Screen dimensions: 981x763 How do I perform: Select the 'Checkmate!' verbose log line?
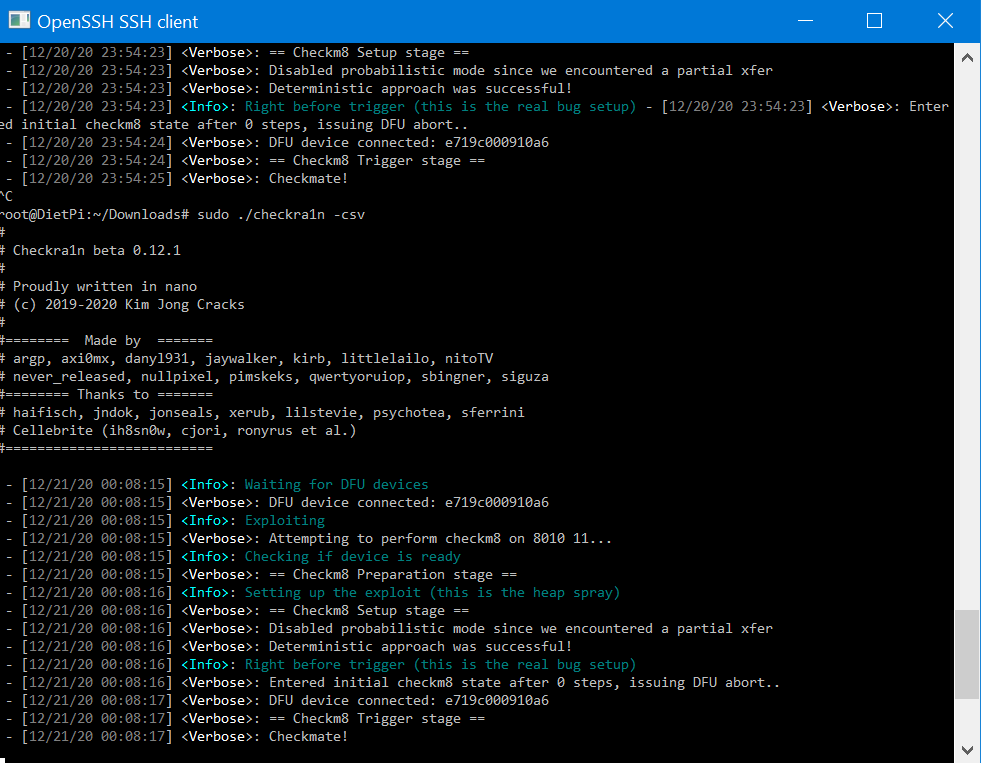(x=307, y=736)
